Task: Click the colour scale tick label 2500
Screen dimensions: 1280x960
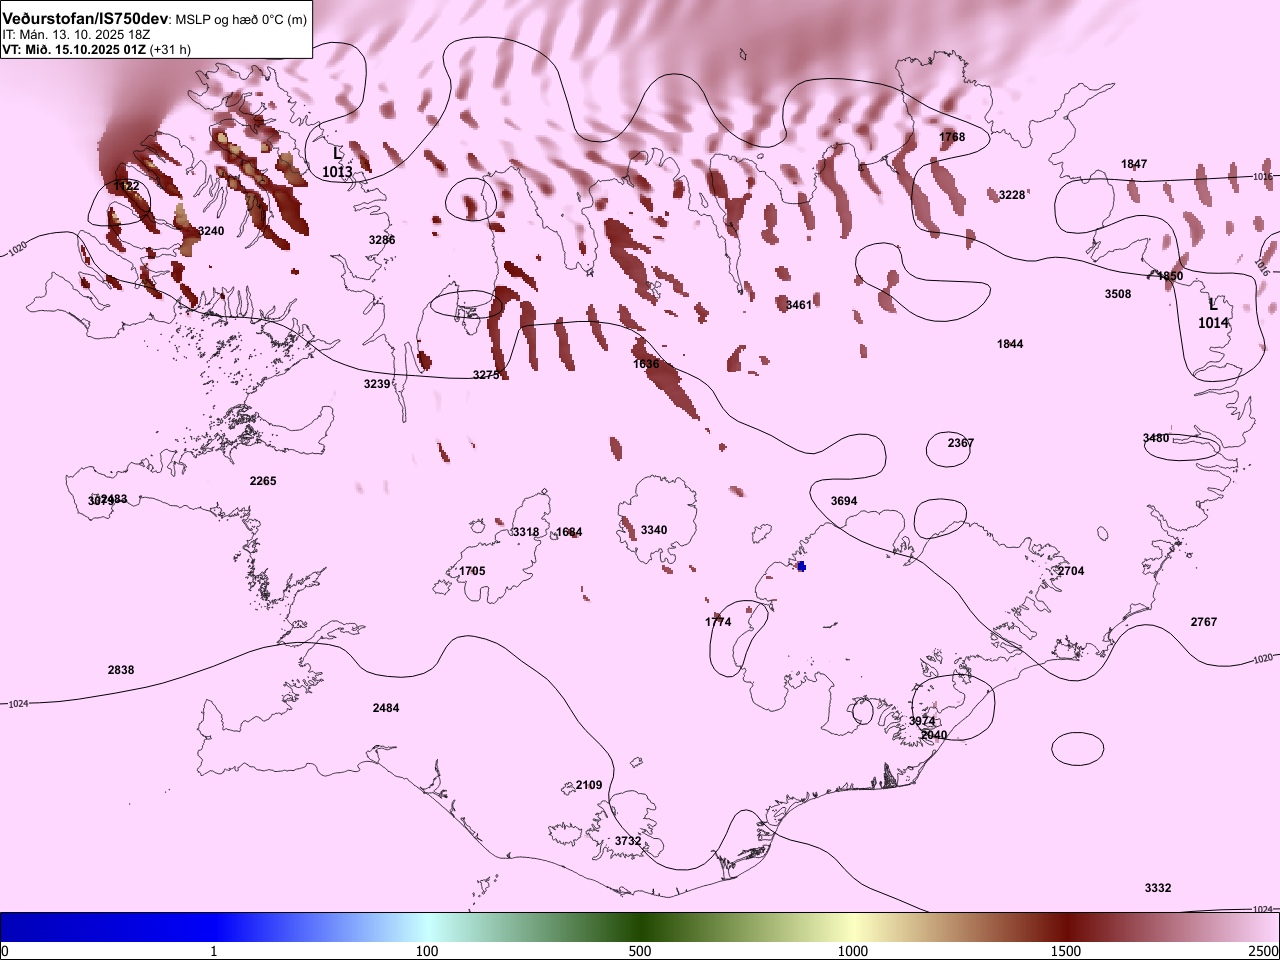Action: pyautogui.click(x=1263, y=951)
